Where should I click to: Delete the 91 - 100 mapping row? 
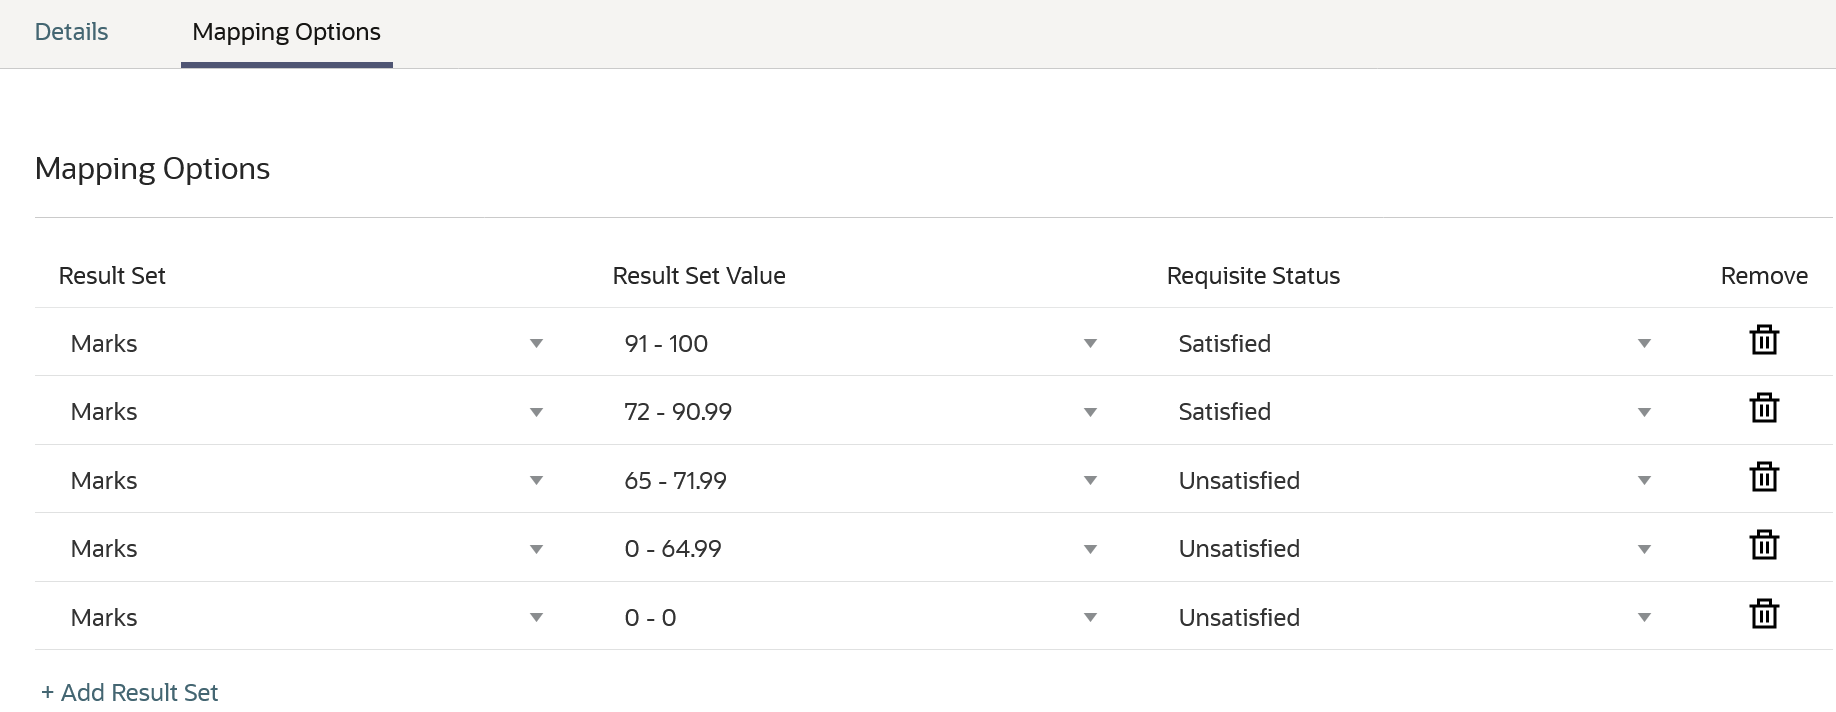[1764, 341]
